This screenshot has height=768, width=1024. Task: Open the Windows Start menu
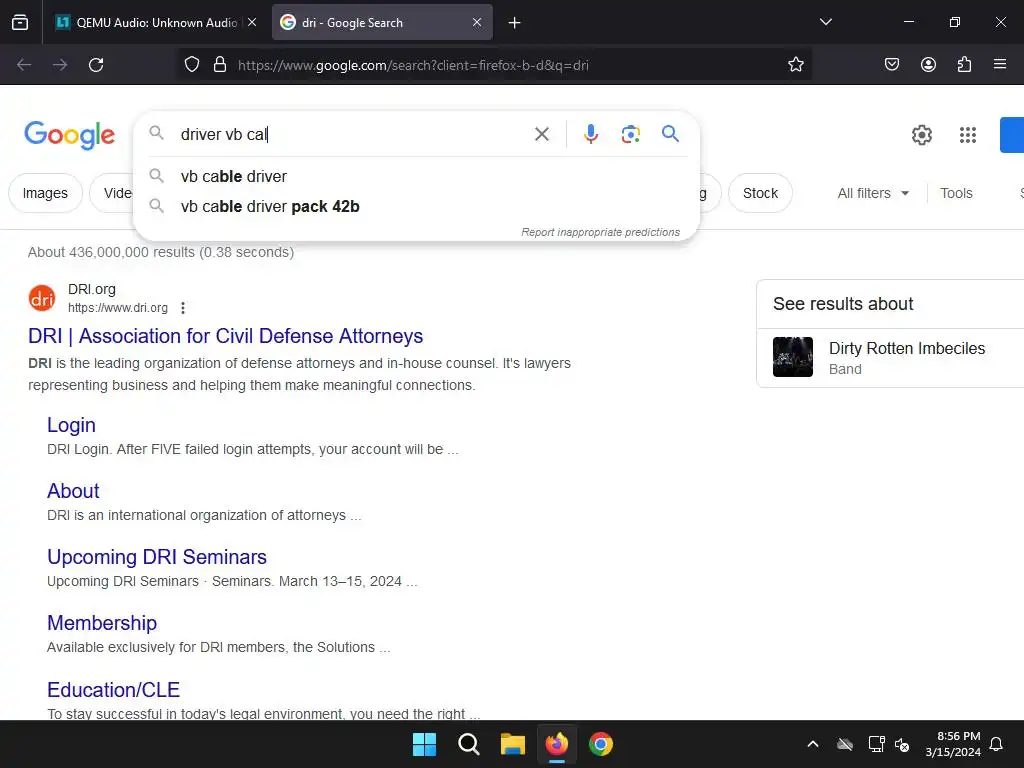[x=424, y=744]
